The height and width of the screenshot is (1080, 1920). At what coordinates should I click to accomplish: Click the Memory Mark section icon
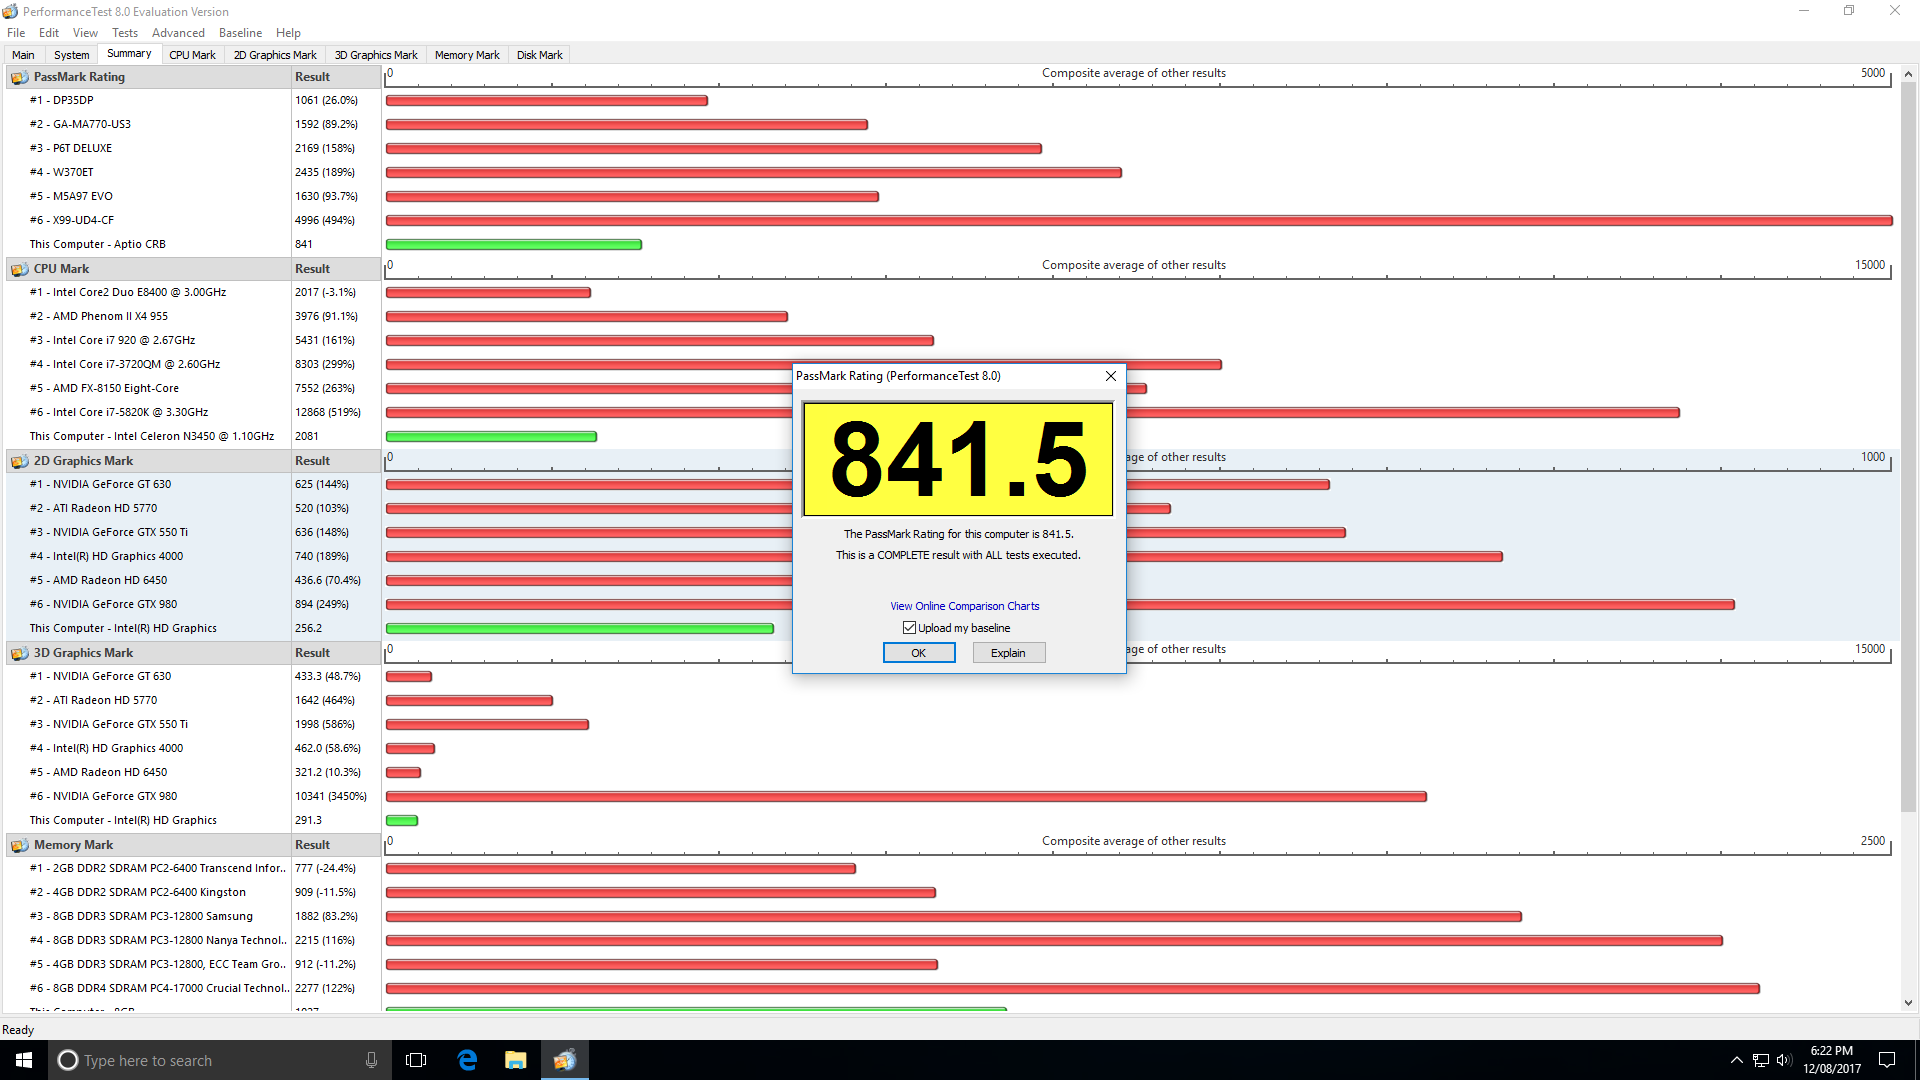point(19,845)
